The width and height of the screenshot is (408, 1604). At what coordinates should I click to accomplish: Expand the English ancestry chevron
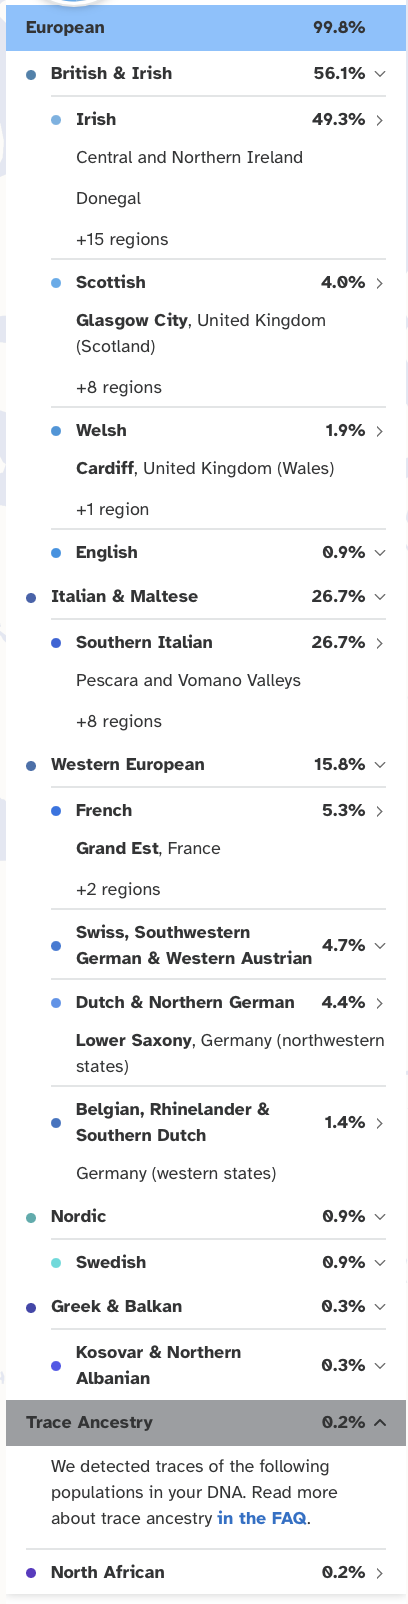point(380,553)
